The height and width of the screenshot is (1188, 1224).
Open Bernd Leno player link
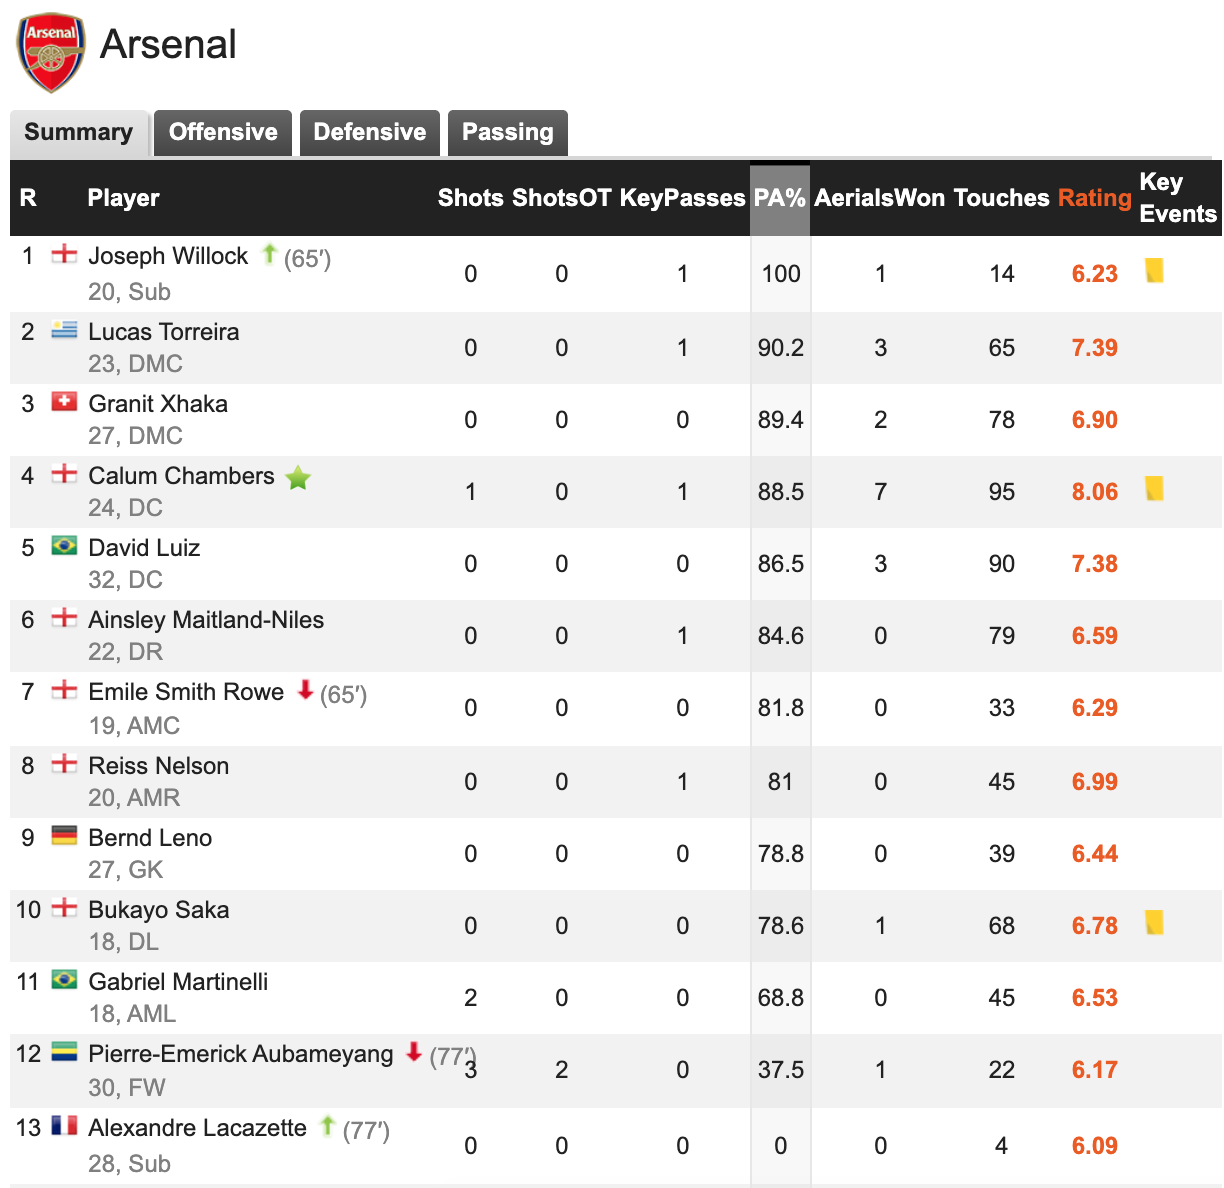(150, 838)
